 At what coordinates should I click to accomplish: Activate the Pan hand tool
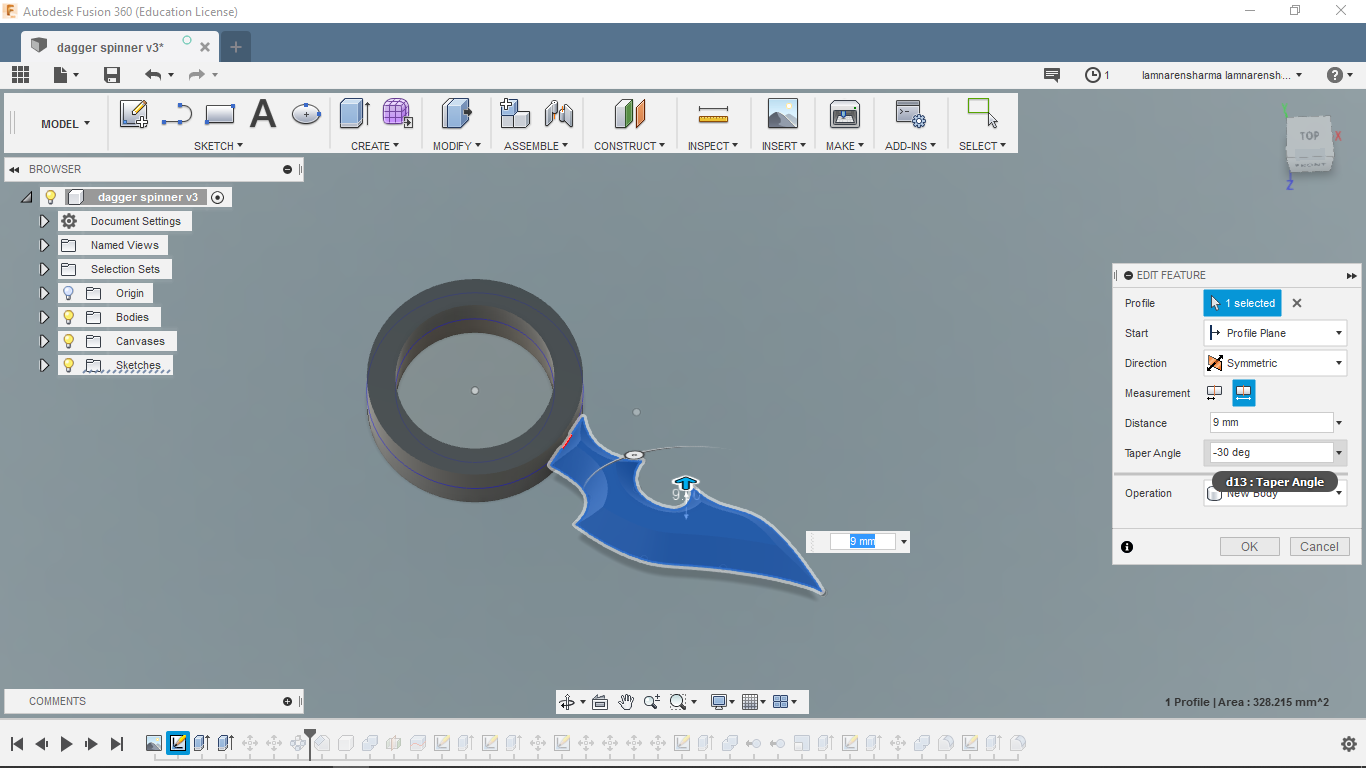click(x=626, y=702)
